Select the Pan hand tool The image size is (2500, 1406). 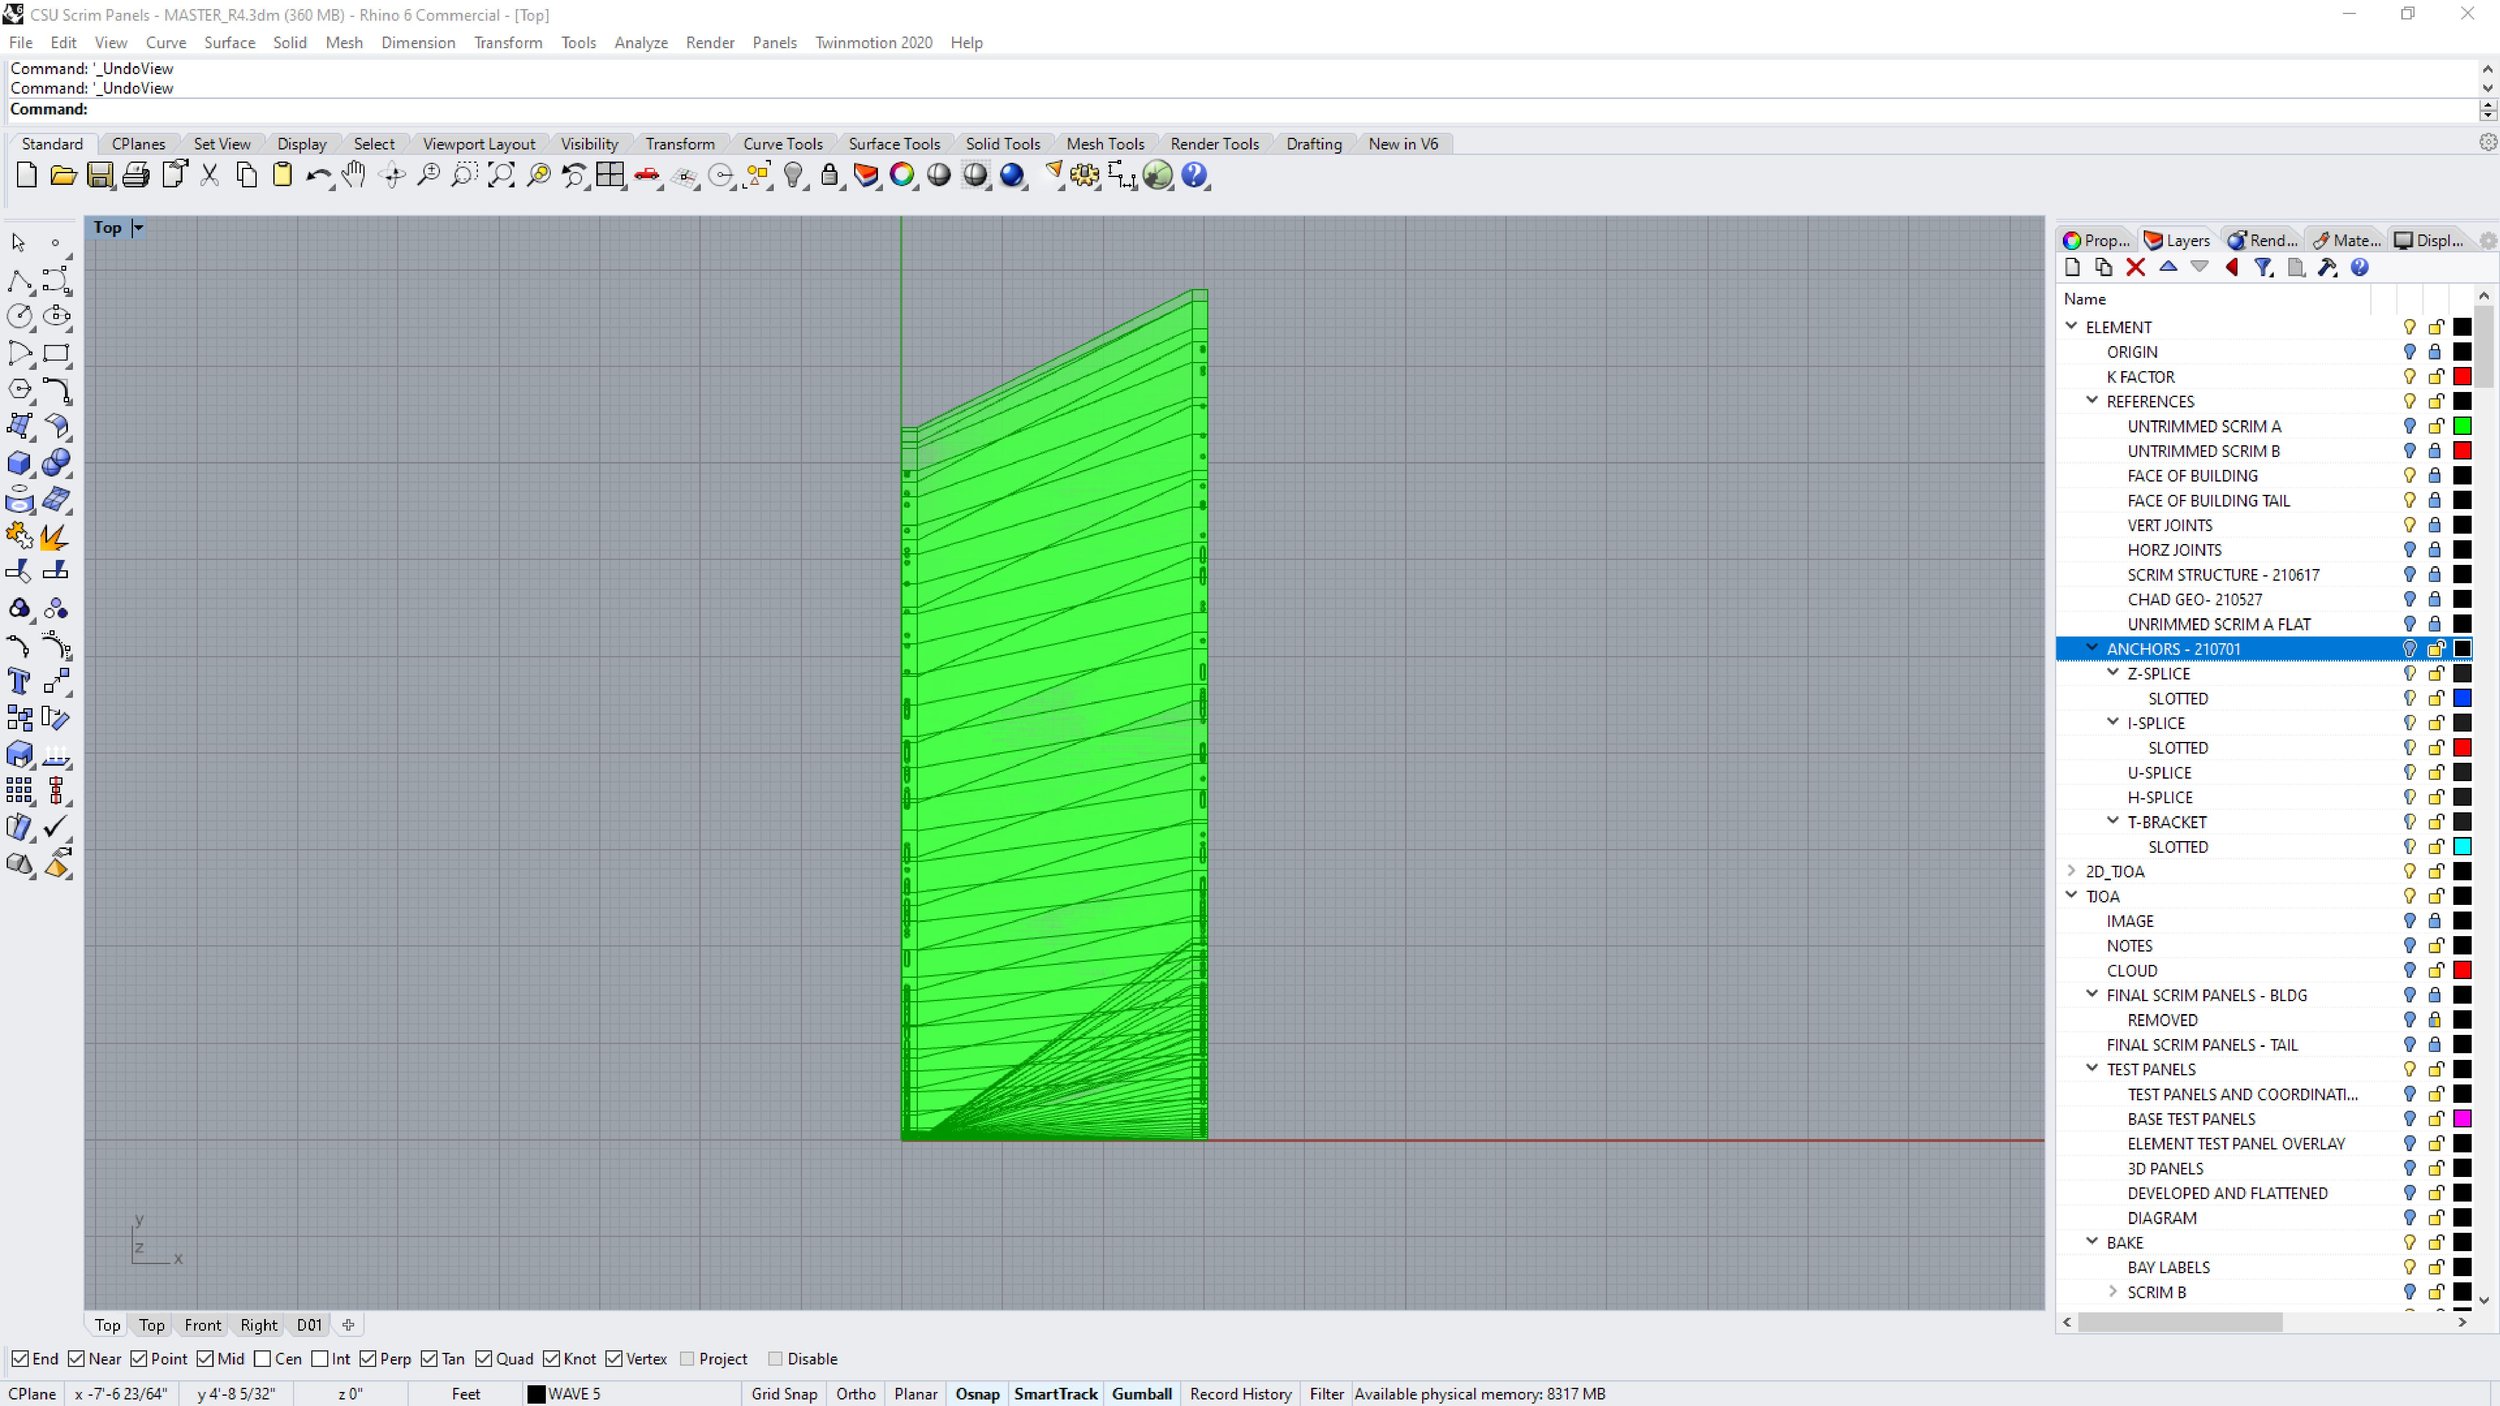coord(354,175)
